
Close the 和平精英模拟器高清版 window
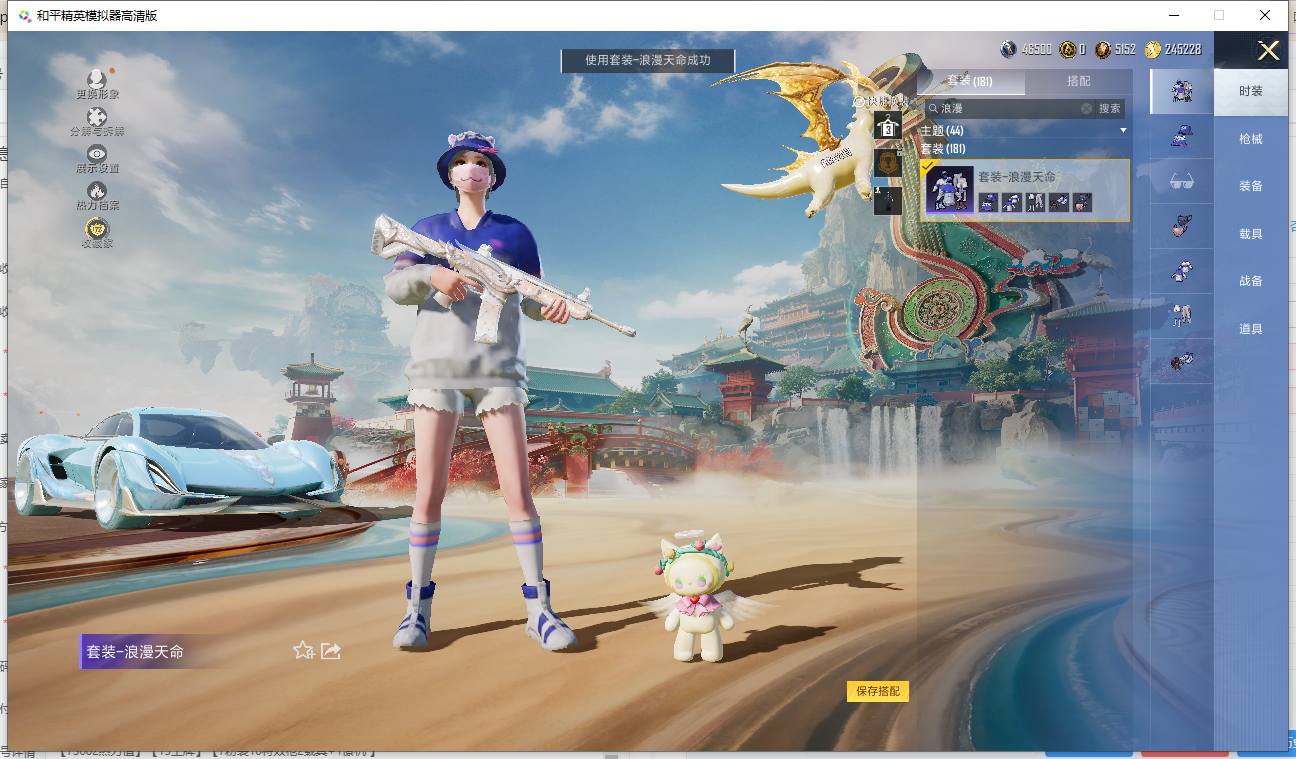1266,15
